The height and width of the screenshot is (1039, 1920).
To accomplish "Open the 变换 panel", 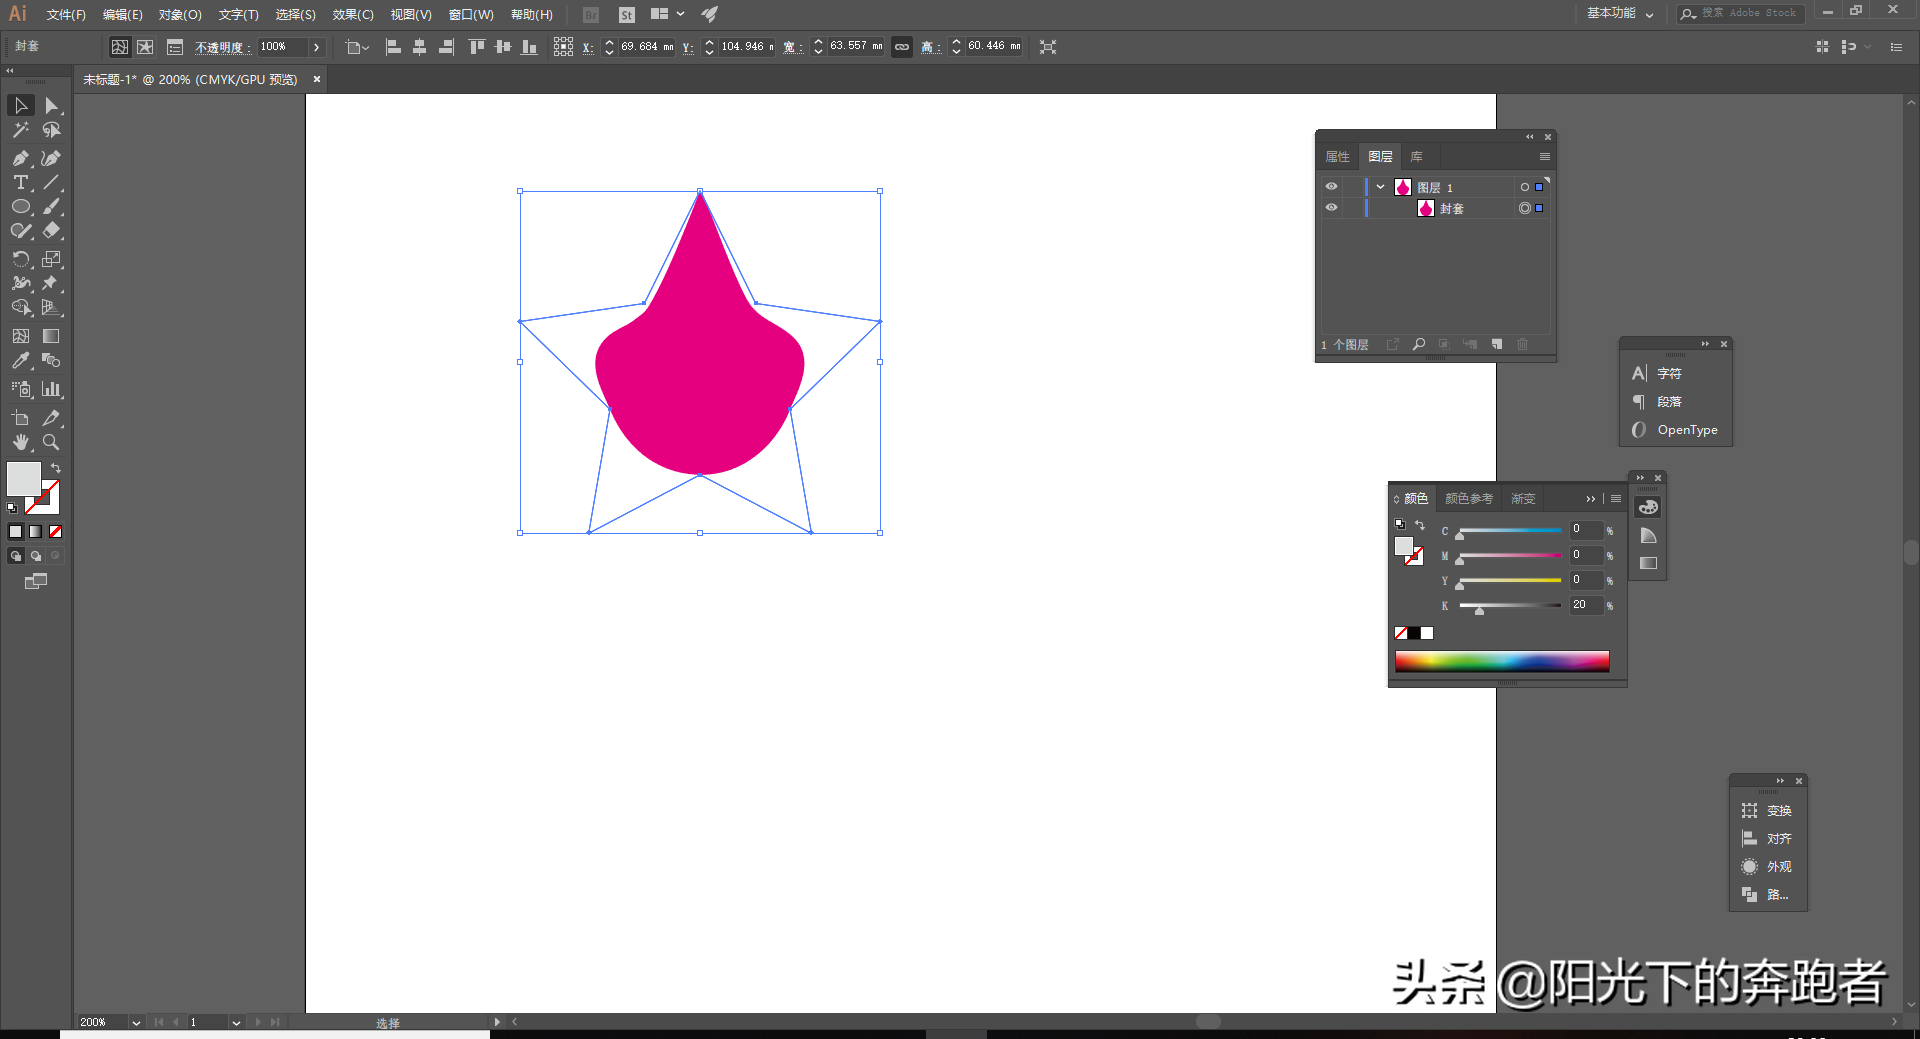I will (1767, 811).
